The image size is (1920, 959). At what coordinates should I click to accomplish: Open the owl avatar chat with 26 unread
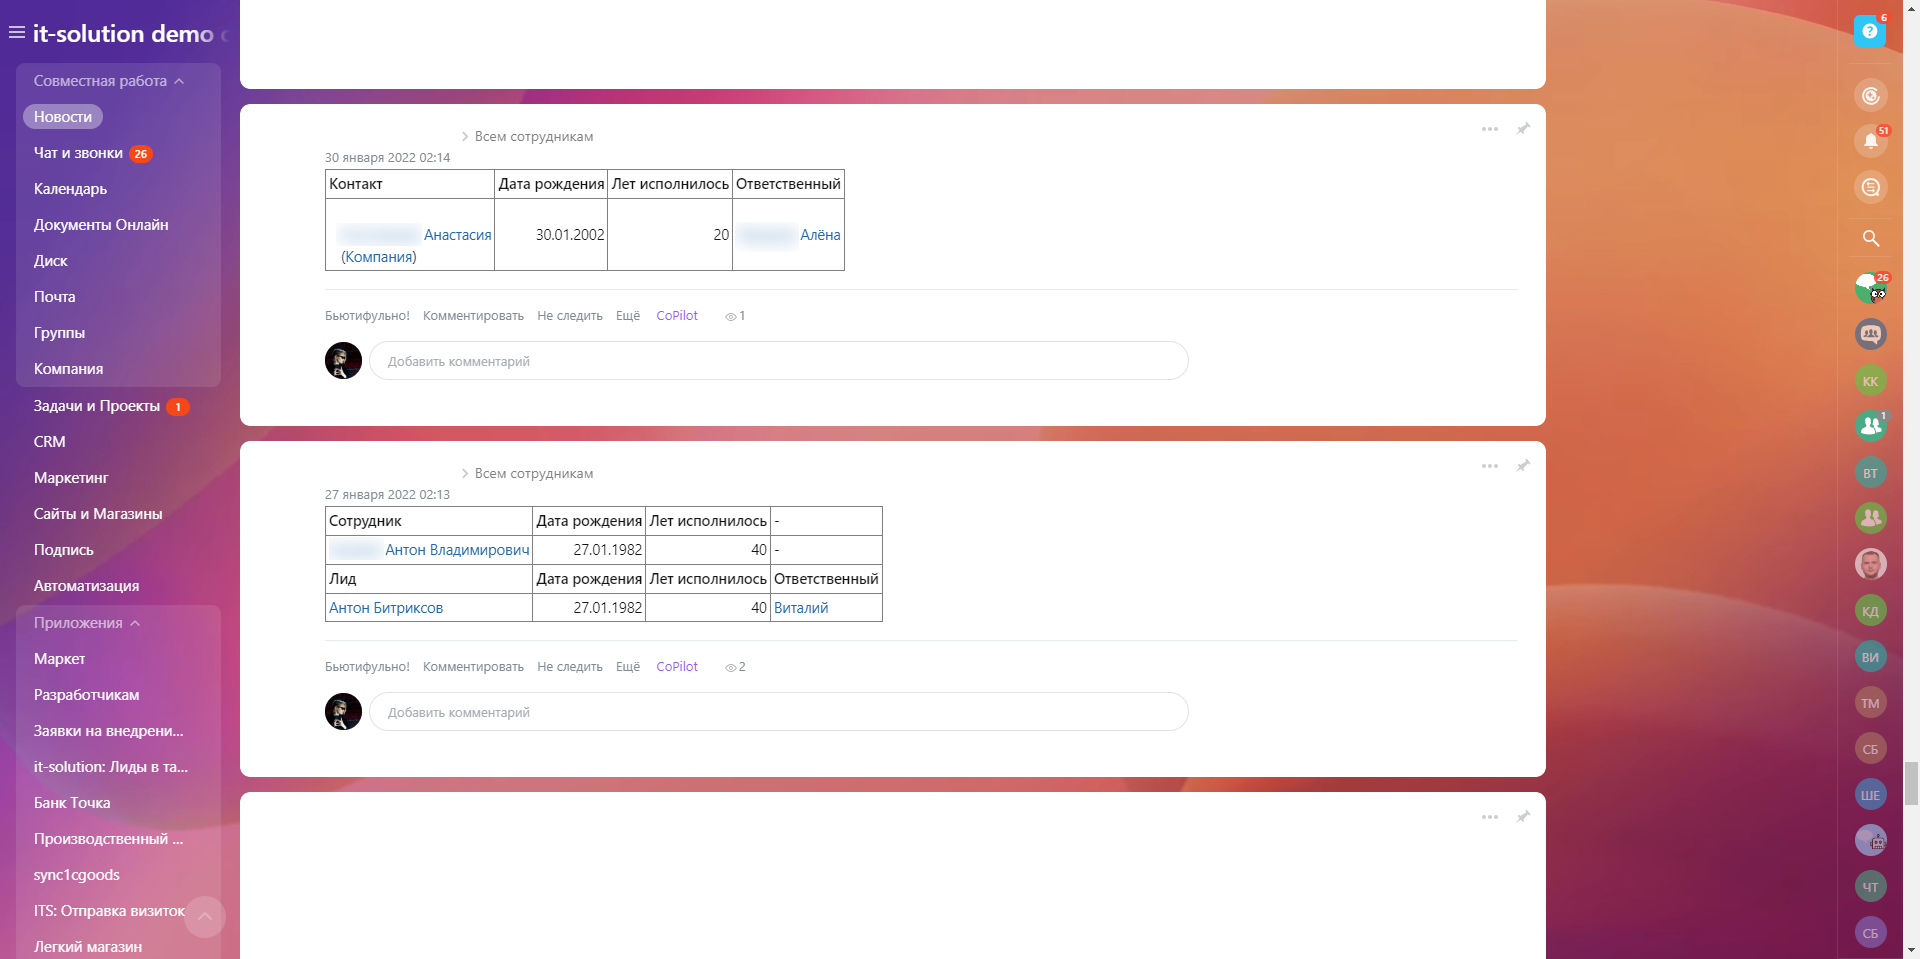click(1871, 289)
